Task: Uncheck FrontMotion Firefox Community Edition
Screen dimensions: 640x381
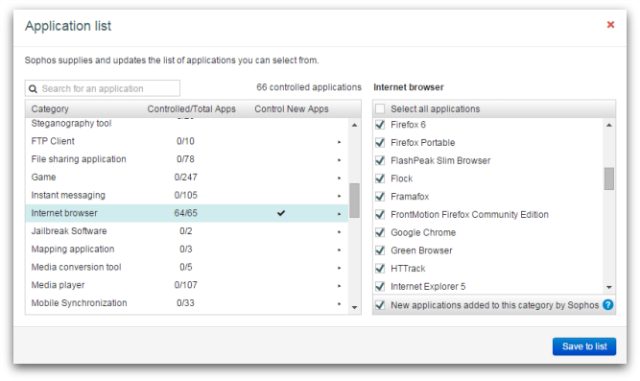Action: [x=380, y=214]
